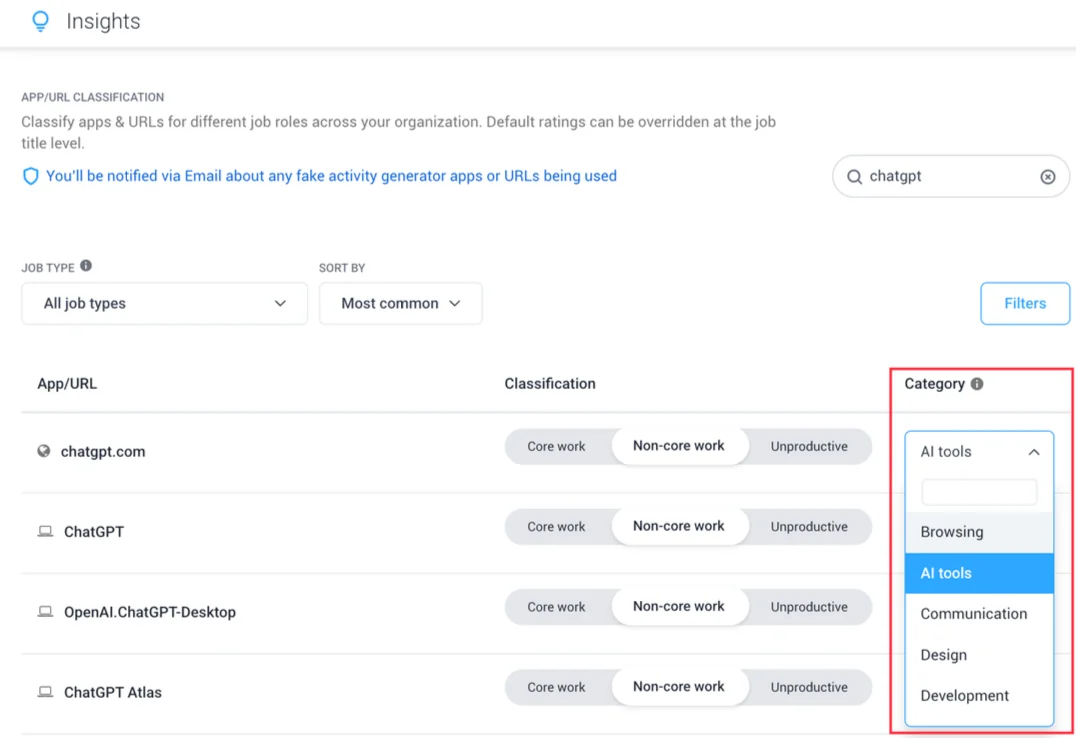
Task: Click the Job Type info icon
Action: point(86,266)
